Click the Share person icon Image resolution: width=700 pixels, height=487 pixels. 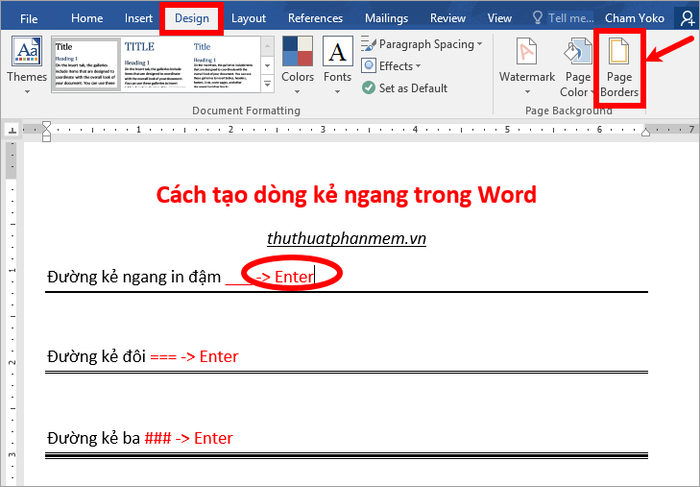tap(686, 18)
